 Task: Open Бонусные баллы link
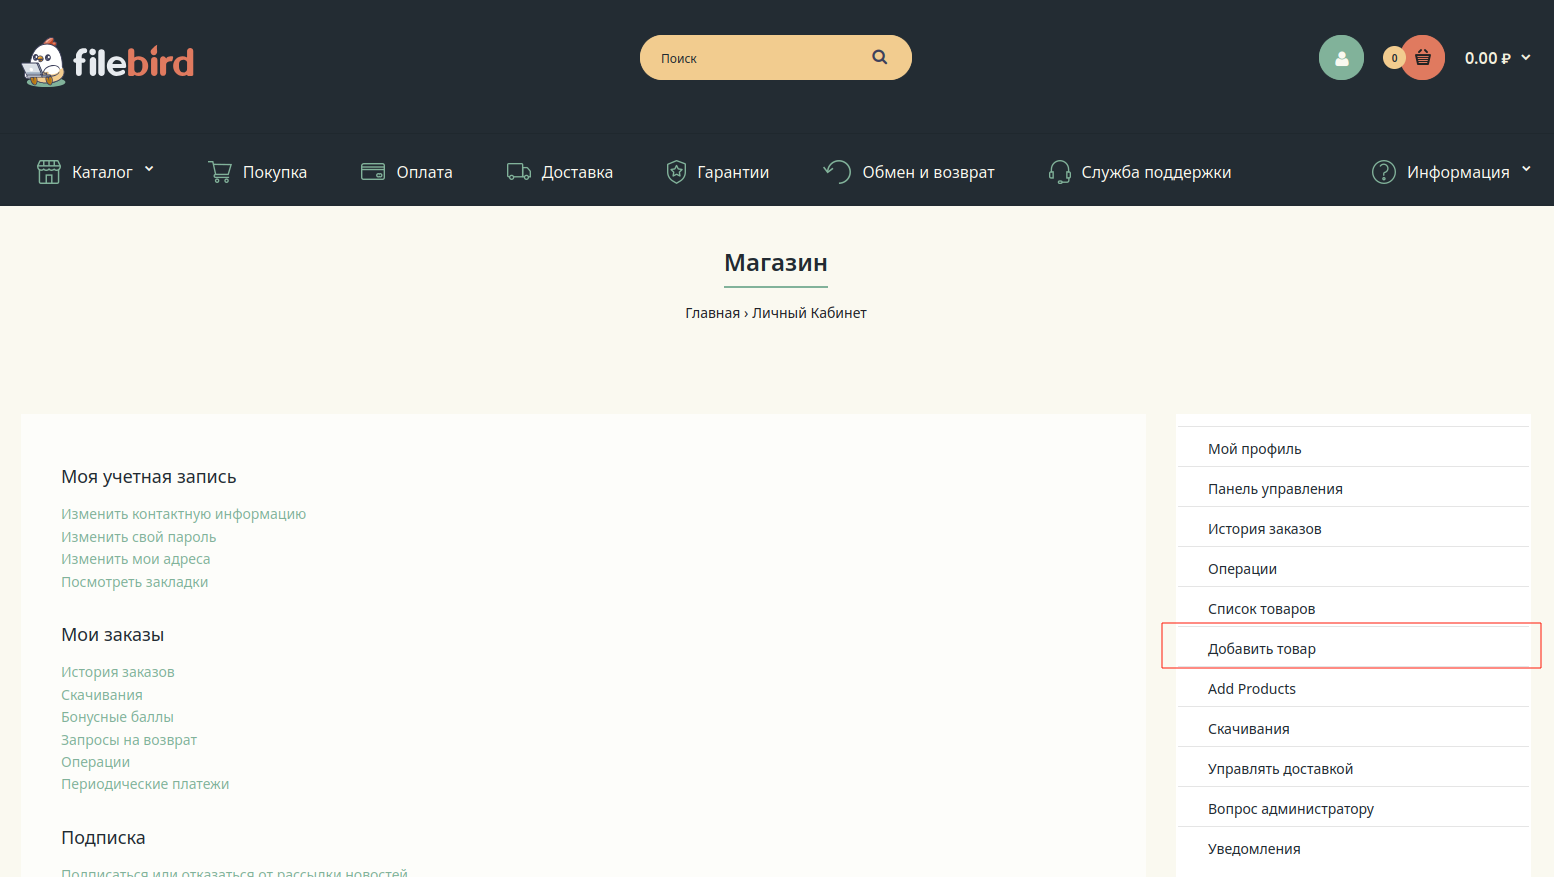(x=117, y=717)
